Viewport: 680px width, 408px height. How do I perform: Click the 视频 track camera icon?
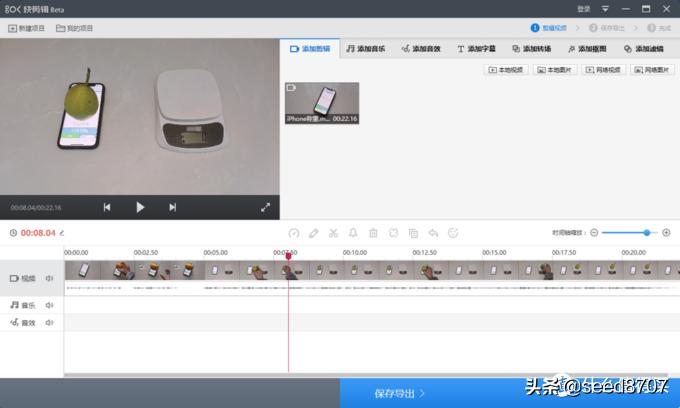[x=14, y=278]
